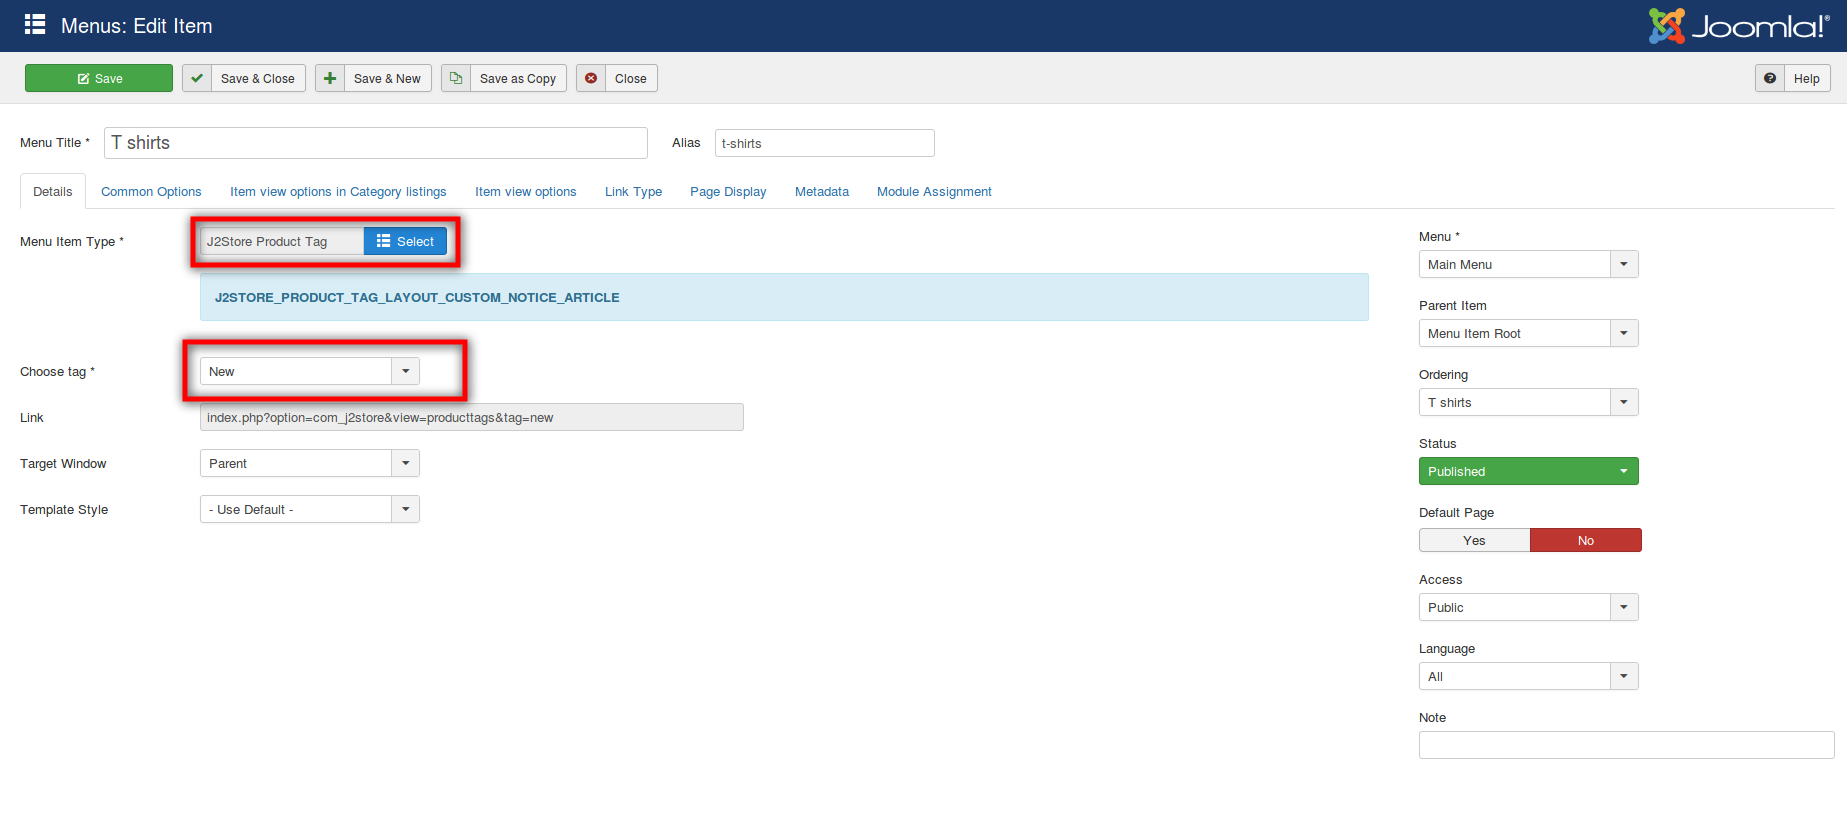1847x837 pixels.
Task: Set Default Page to No
Action: click(1585, 540)
